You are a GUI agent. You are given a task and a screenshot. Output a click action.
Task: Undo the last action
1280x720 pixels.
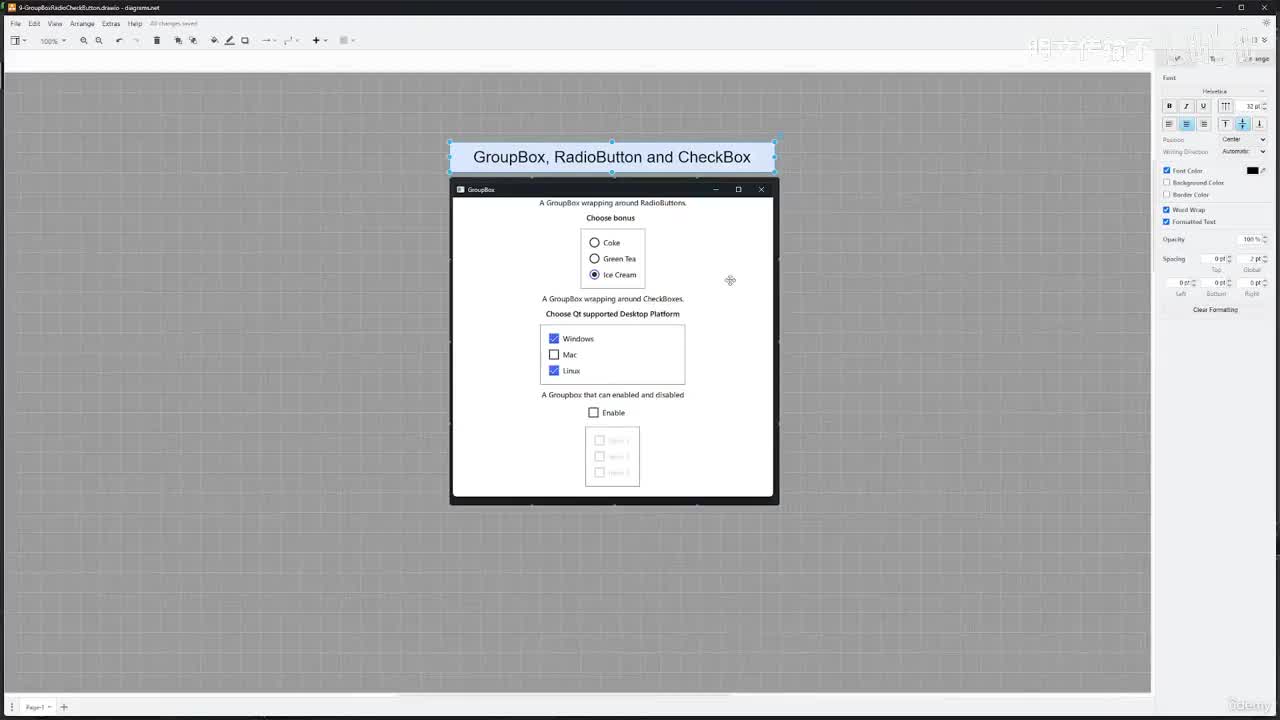[x=119, y=40]
